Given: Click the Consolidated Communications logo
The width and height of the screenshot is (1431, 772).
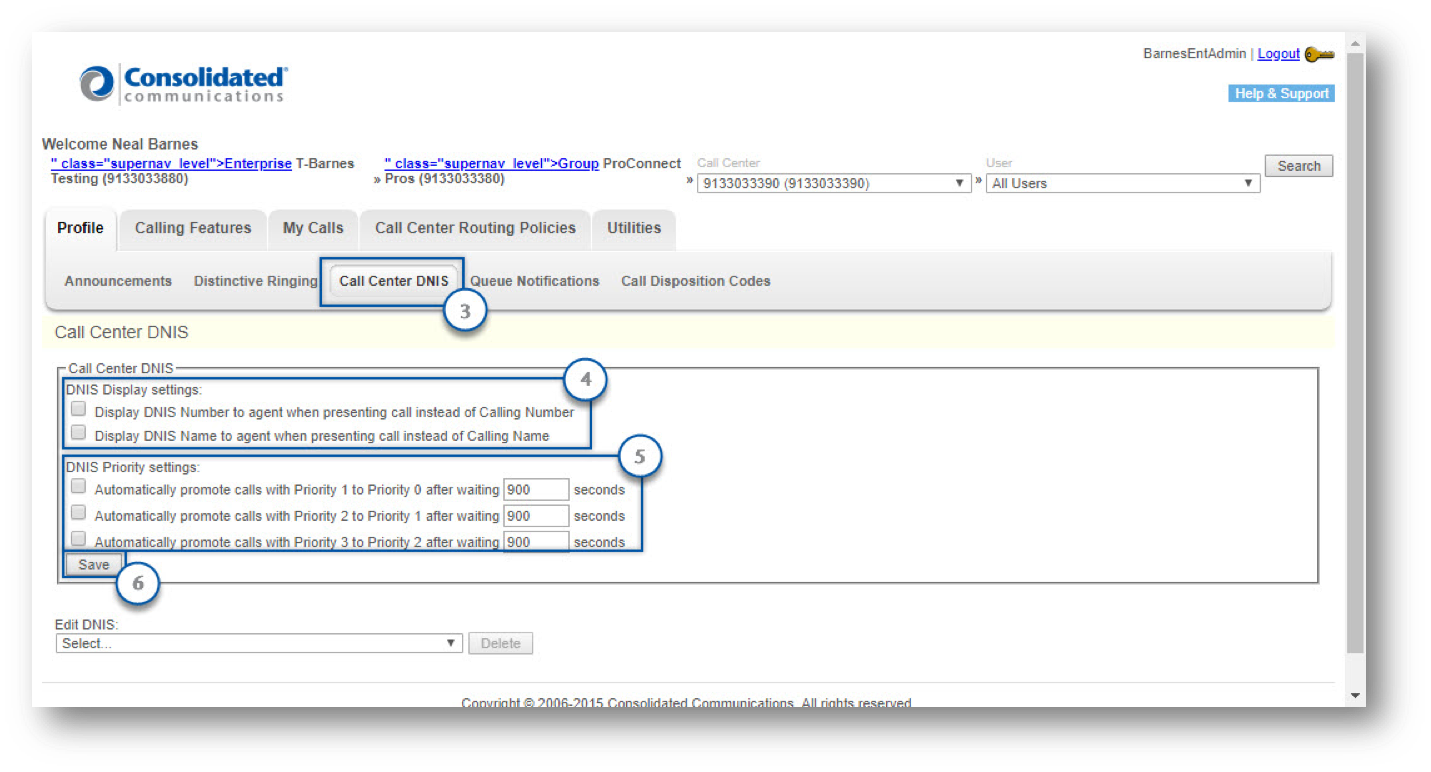Looking at the screenshot, I should pos(184,84).
